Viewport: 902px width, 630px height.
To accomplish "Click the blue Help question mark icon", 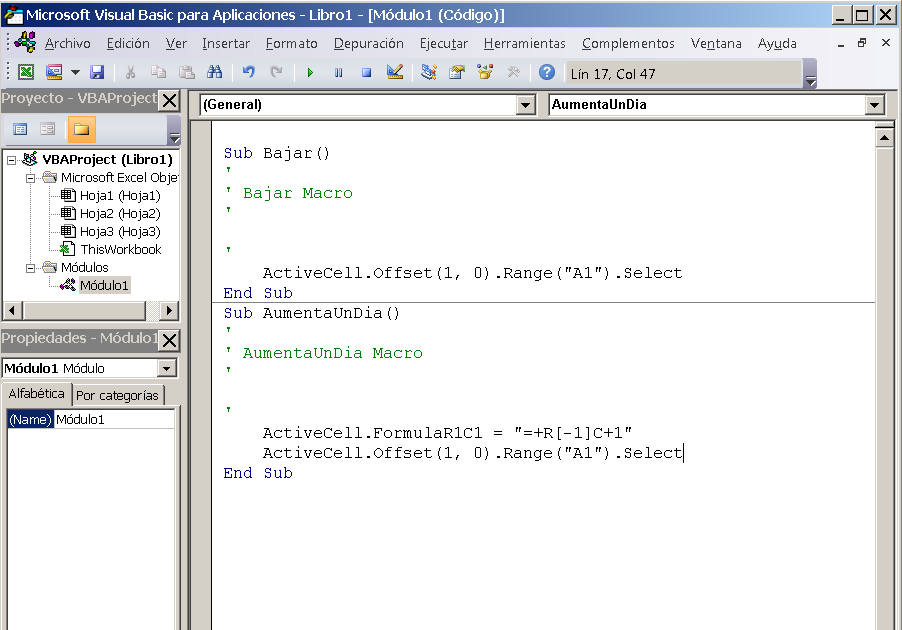I will [x=546, y=72].
